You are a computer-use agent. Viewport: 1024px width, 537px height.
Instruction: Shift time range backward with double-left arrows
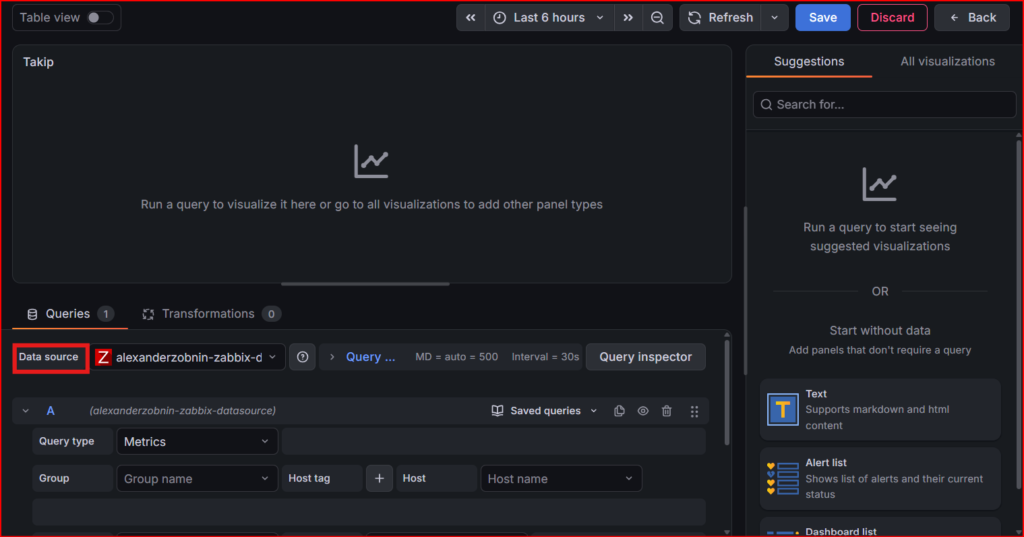[x=471, y=18]
